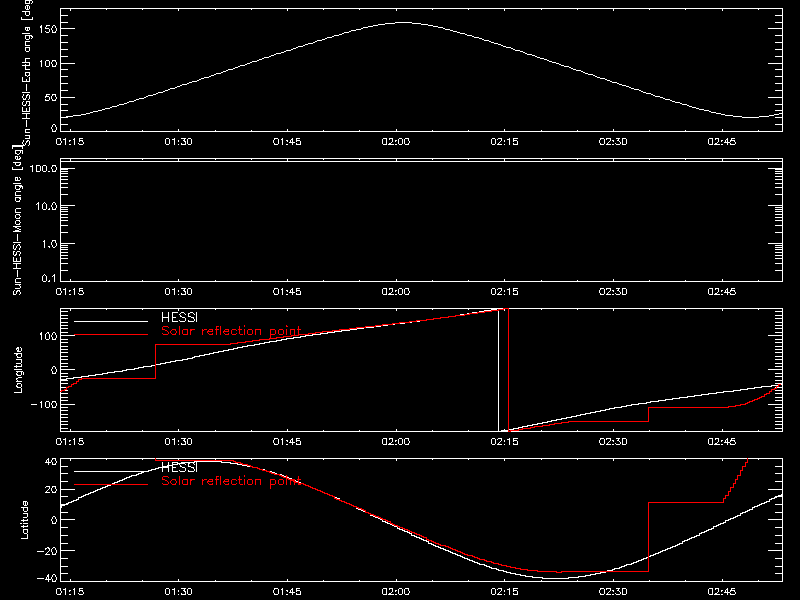The height and width of the screenshot is (600, 800).
Task: Click the '0.1' tick on Moon angle axis
Action: pos(49,278)
